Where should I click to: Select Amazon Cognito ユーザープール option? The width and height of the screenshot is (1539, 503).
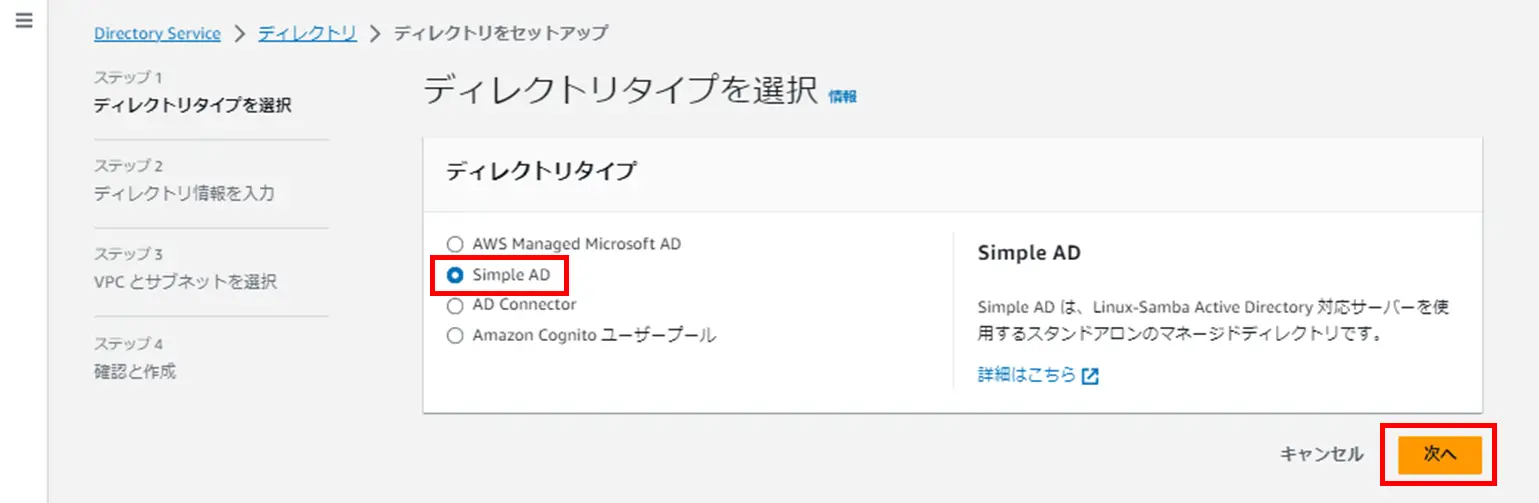pyautogui.click(x=455, y=336)
